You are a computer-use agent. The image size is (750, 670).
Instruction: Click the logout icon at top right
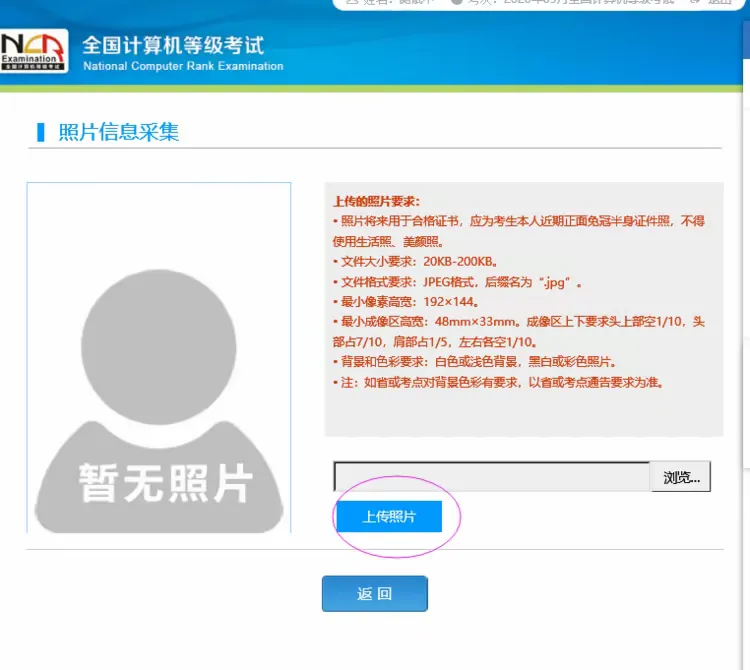click(x=697, y=2)
